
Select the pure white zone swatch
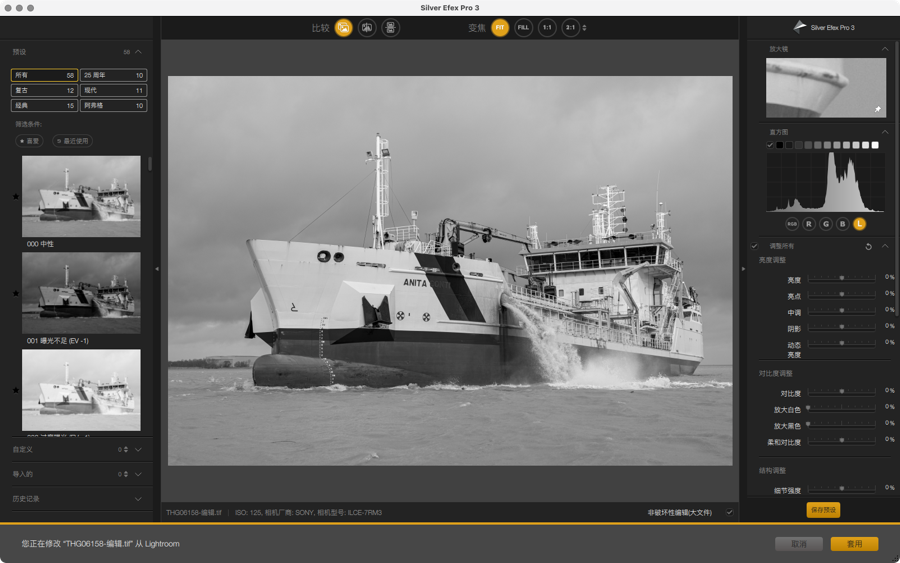coord(875,145)
